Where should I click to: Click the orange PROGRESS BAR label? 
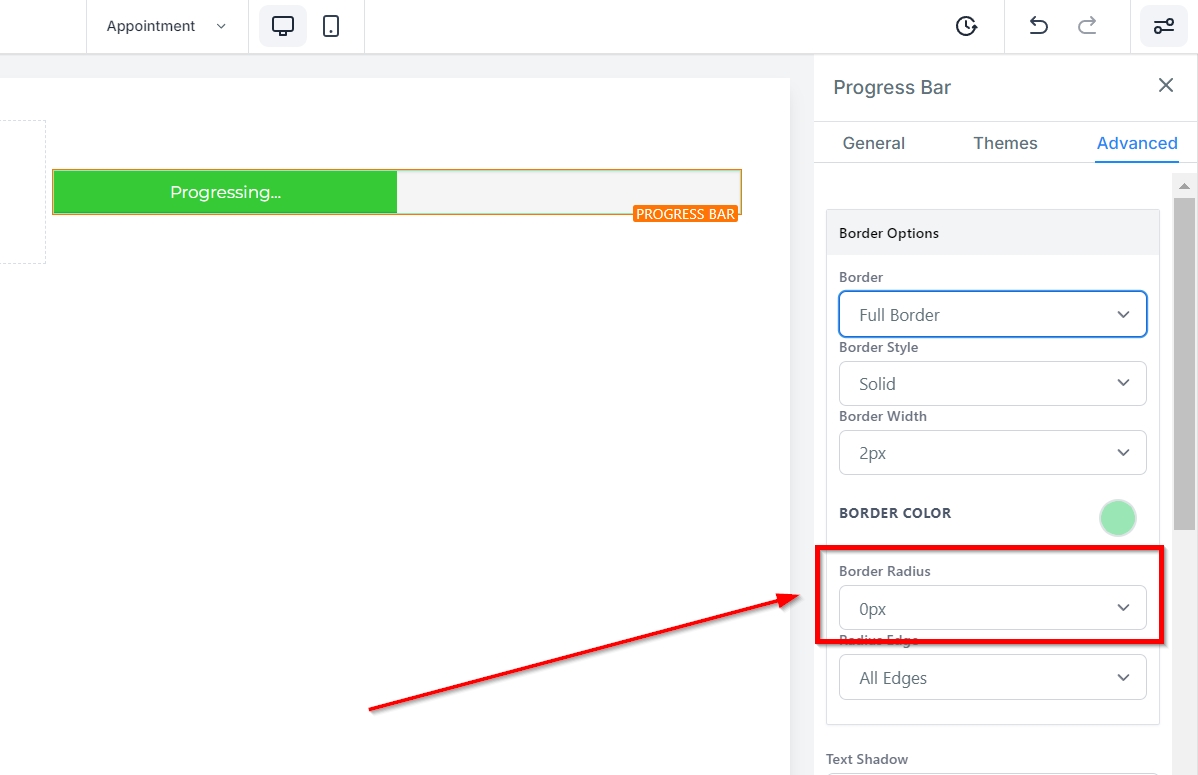point(685,214)
